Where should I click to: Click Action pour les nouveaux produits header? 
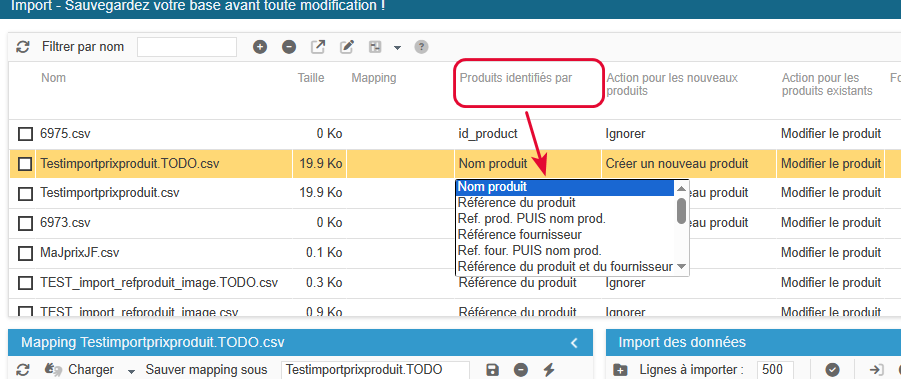(x=672, y=84)
